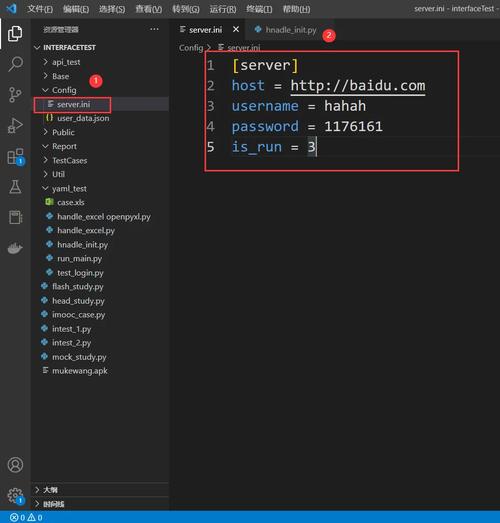Open the Accounts icon in activity bar

pyautogui.click(x=15, y=465)
